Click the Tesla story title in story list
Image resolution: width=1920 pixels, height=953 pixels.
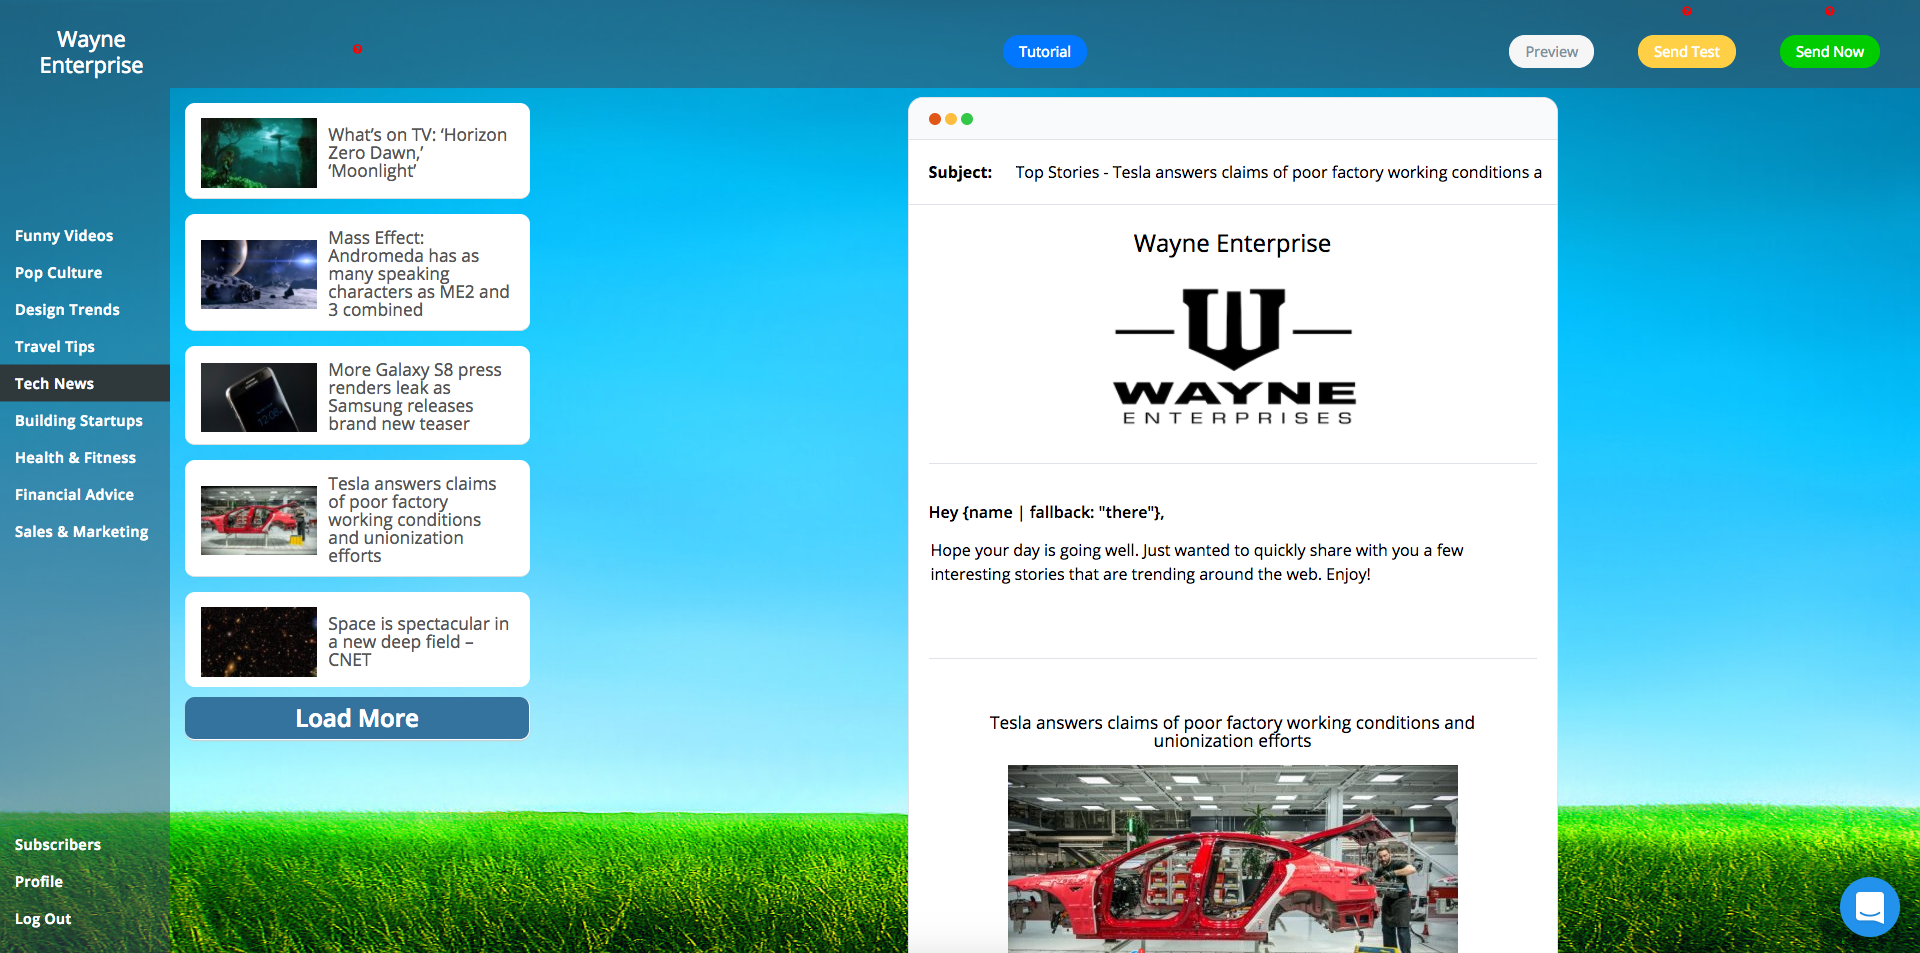pos(412,520)
